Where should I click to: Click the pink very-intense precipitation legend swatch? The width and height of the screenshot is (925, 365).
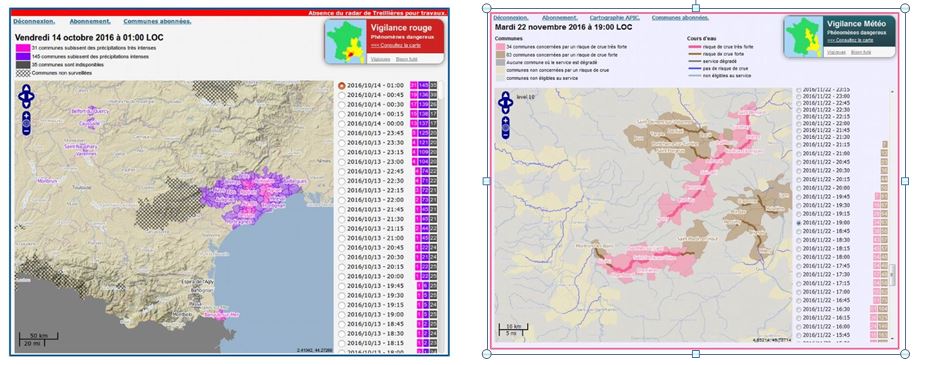[x=22, y=49]
